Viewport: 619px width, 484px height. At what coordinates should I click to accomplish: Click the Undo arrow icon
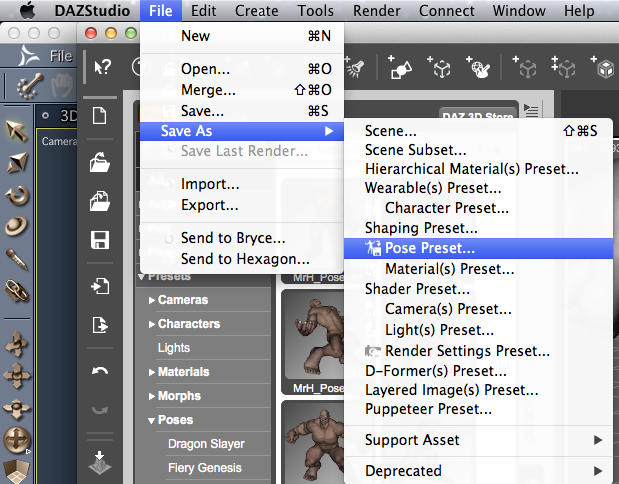pyautogui.click(x=100, y=371)
